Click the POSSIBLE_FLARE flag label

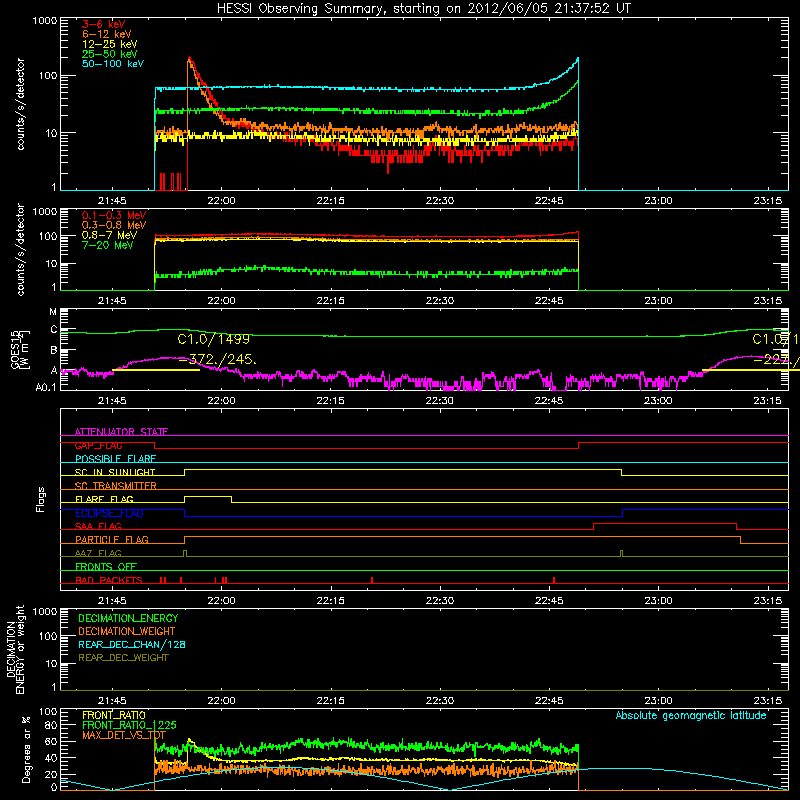[x=115, y=459]
